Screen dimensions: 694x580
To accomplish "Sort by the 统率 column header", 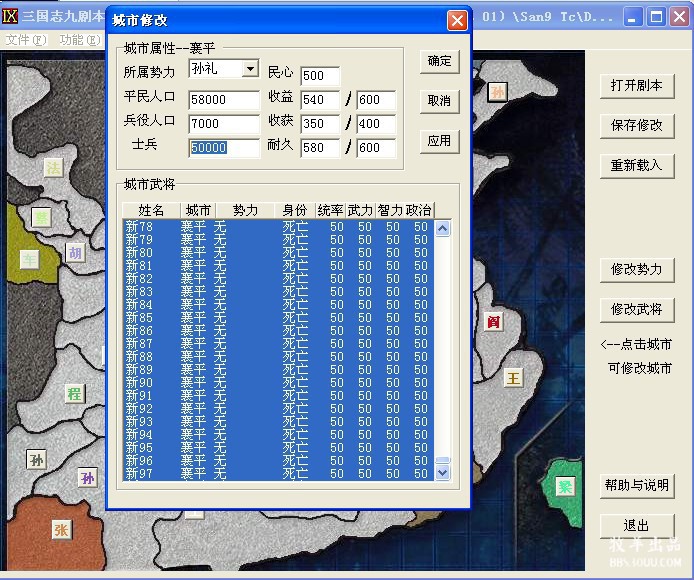I will [x=331, y=210].
